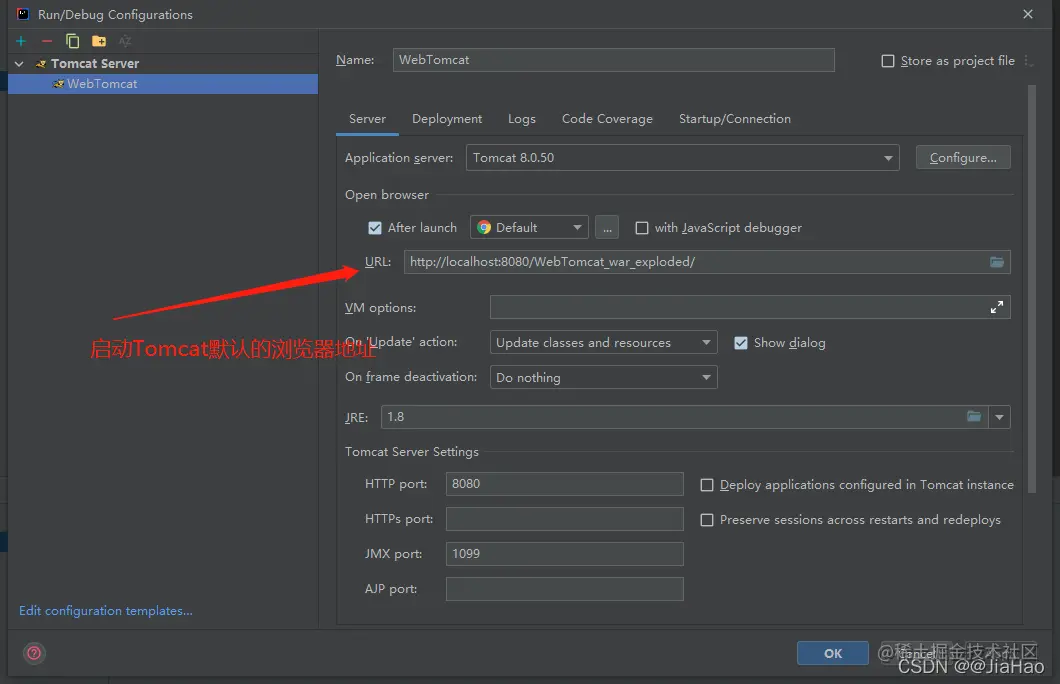This screenshot has height=684, width=1060.
Task: Click the folder icon in the URL field
Action: point(996,262)
